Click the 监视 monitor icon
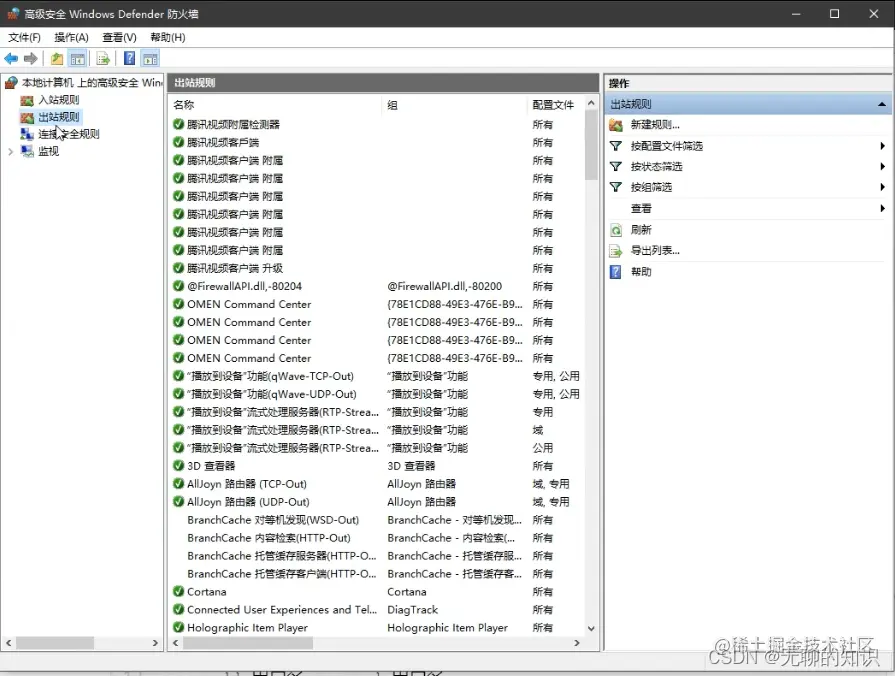 27,151
